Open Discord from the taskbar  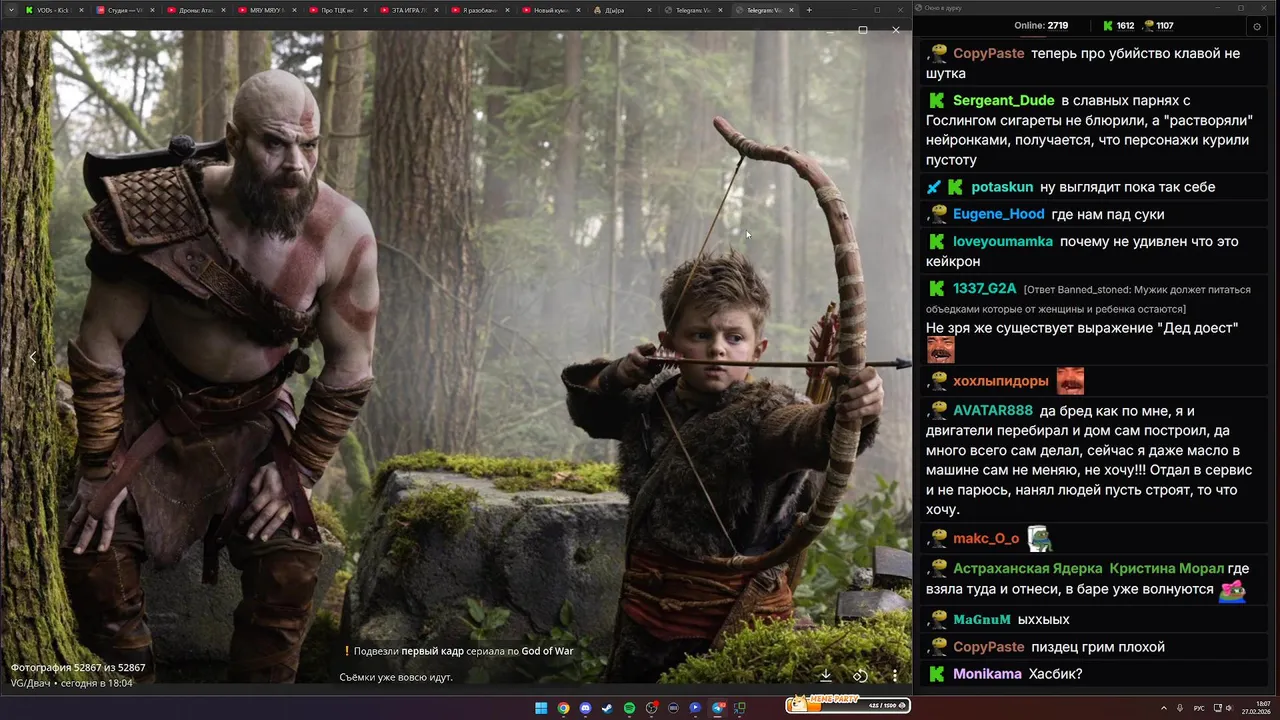tap(585, 708)
